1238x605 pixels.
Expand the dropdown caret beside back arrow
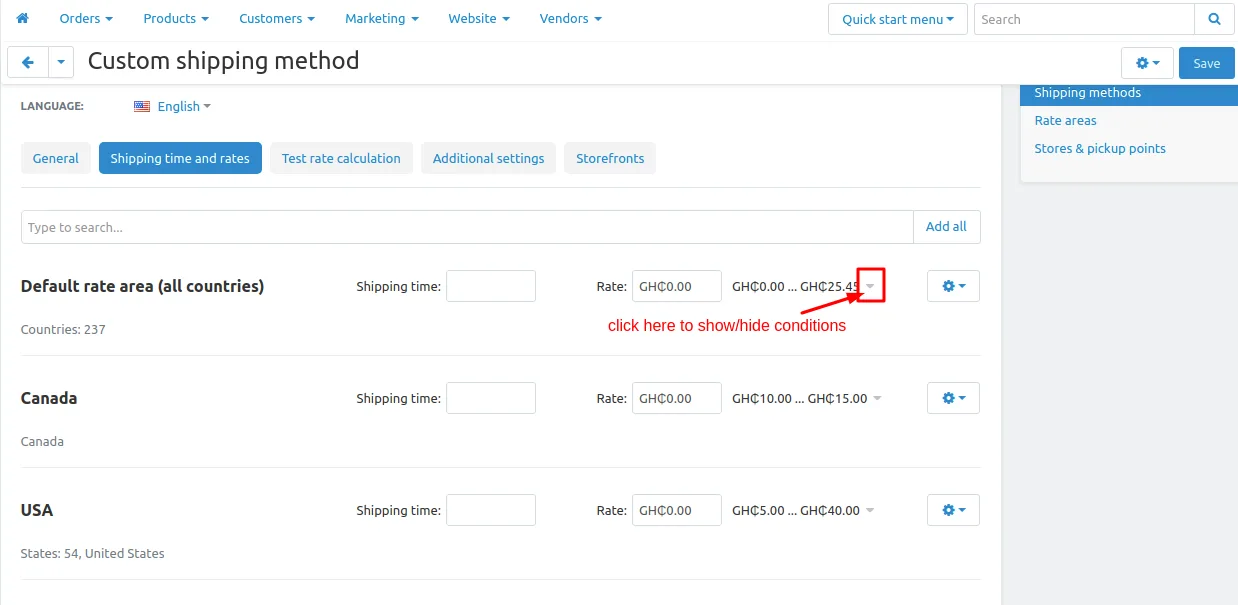pyautogui.click(x=61, y=62)
